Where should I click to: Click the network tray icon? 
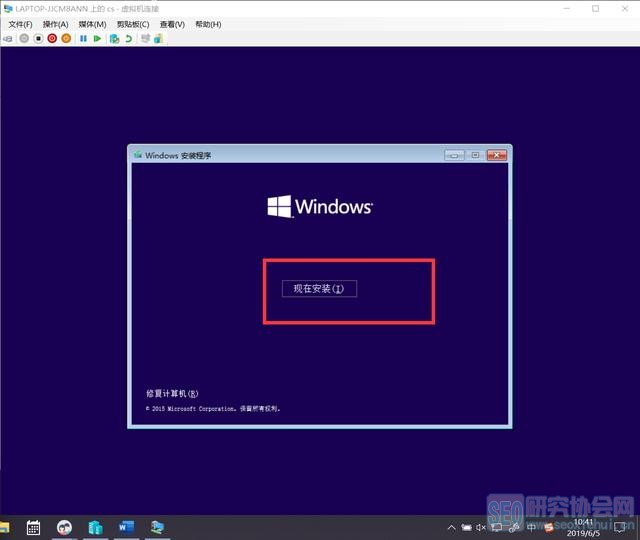point(496,527)
